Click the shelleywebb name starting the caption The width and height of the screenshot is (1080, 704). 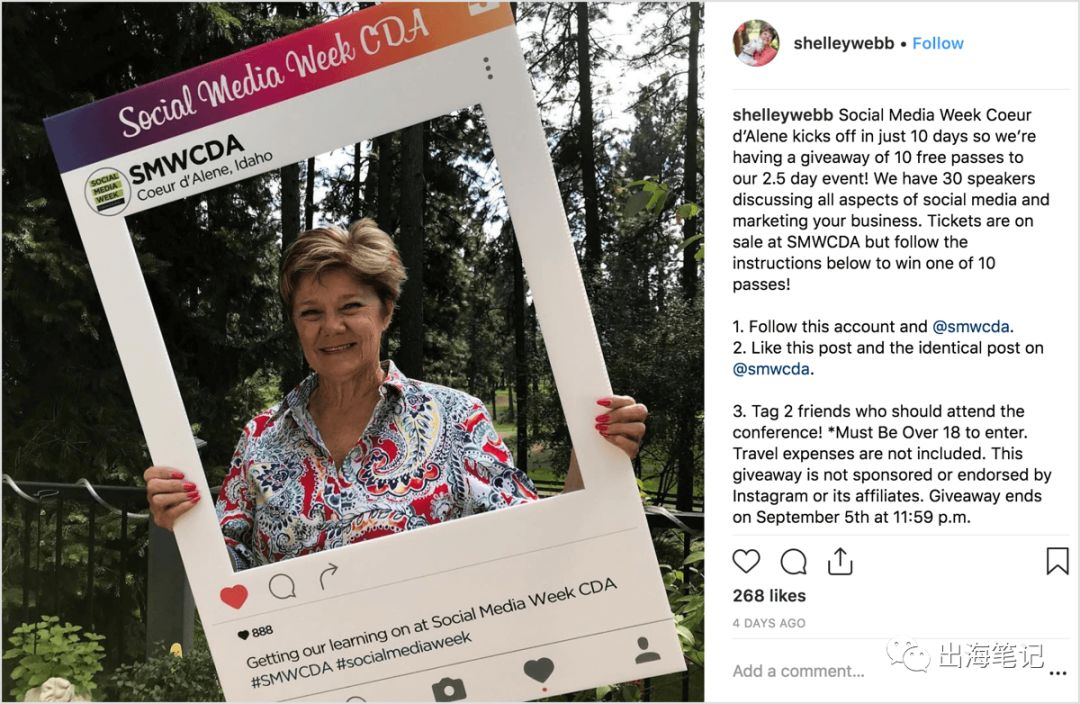pyautogui.click(x=782, y=115)
